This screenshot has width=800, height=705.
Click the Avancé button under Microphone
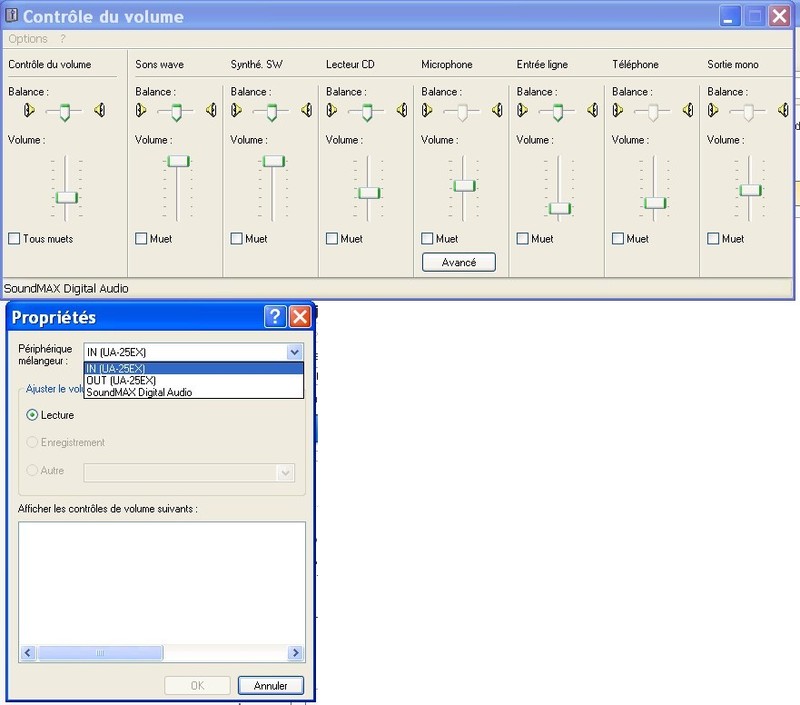(x=459, y=262)
